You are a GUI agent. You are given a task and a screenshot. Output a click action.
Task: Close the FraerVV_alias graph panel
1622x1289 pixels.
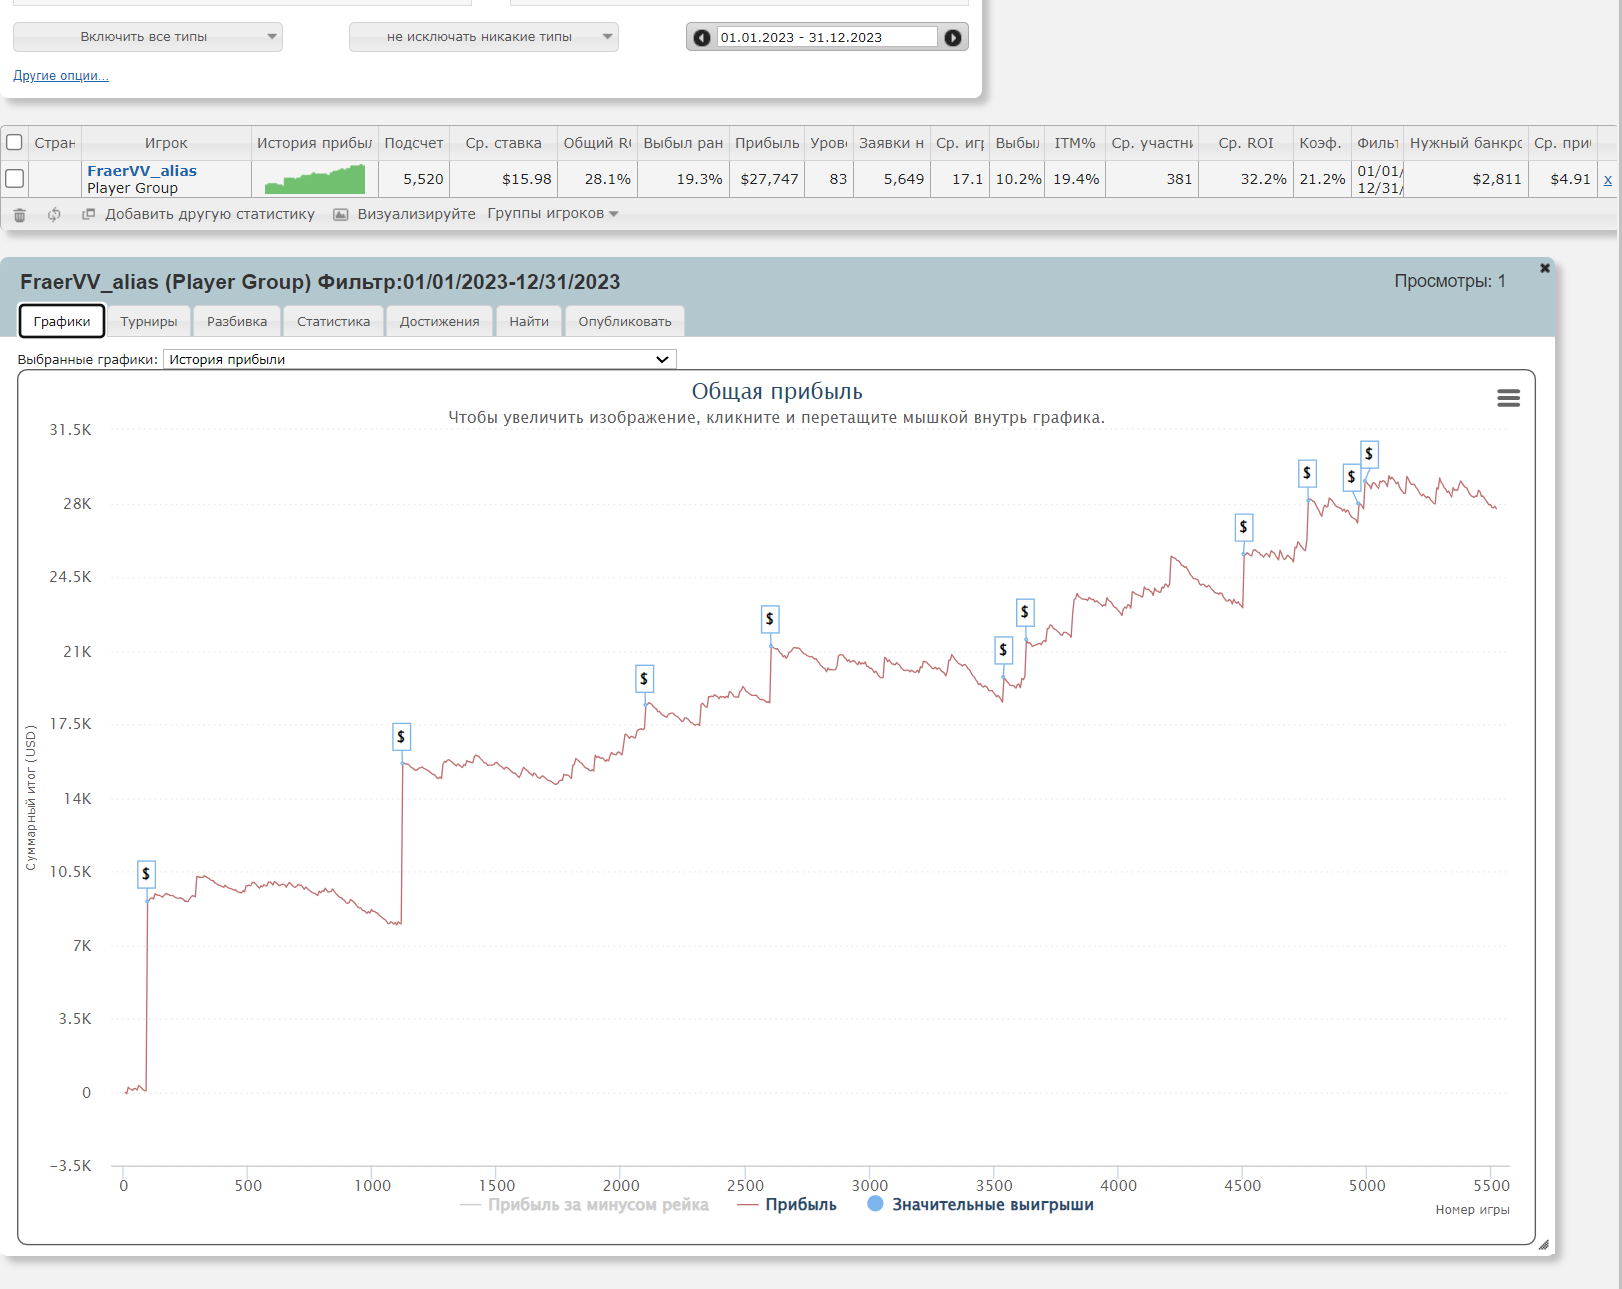click(1545, 268)
